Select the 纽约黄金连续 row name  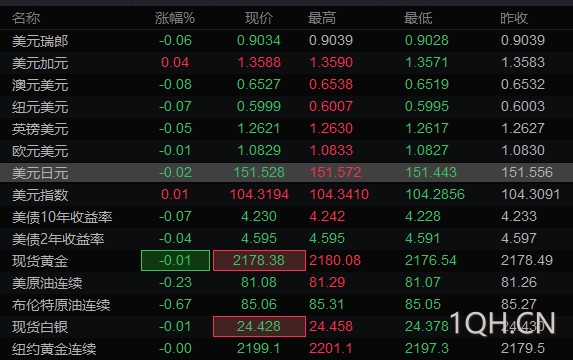(54, 349)
